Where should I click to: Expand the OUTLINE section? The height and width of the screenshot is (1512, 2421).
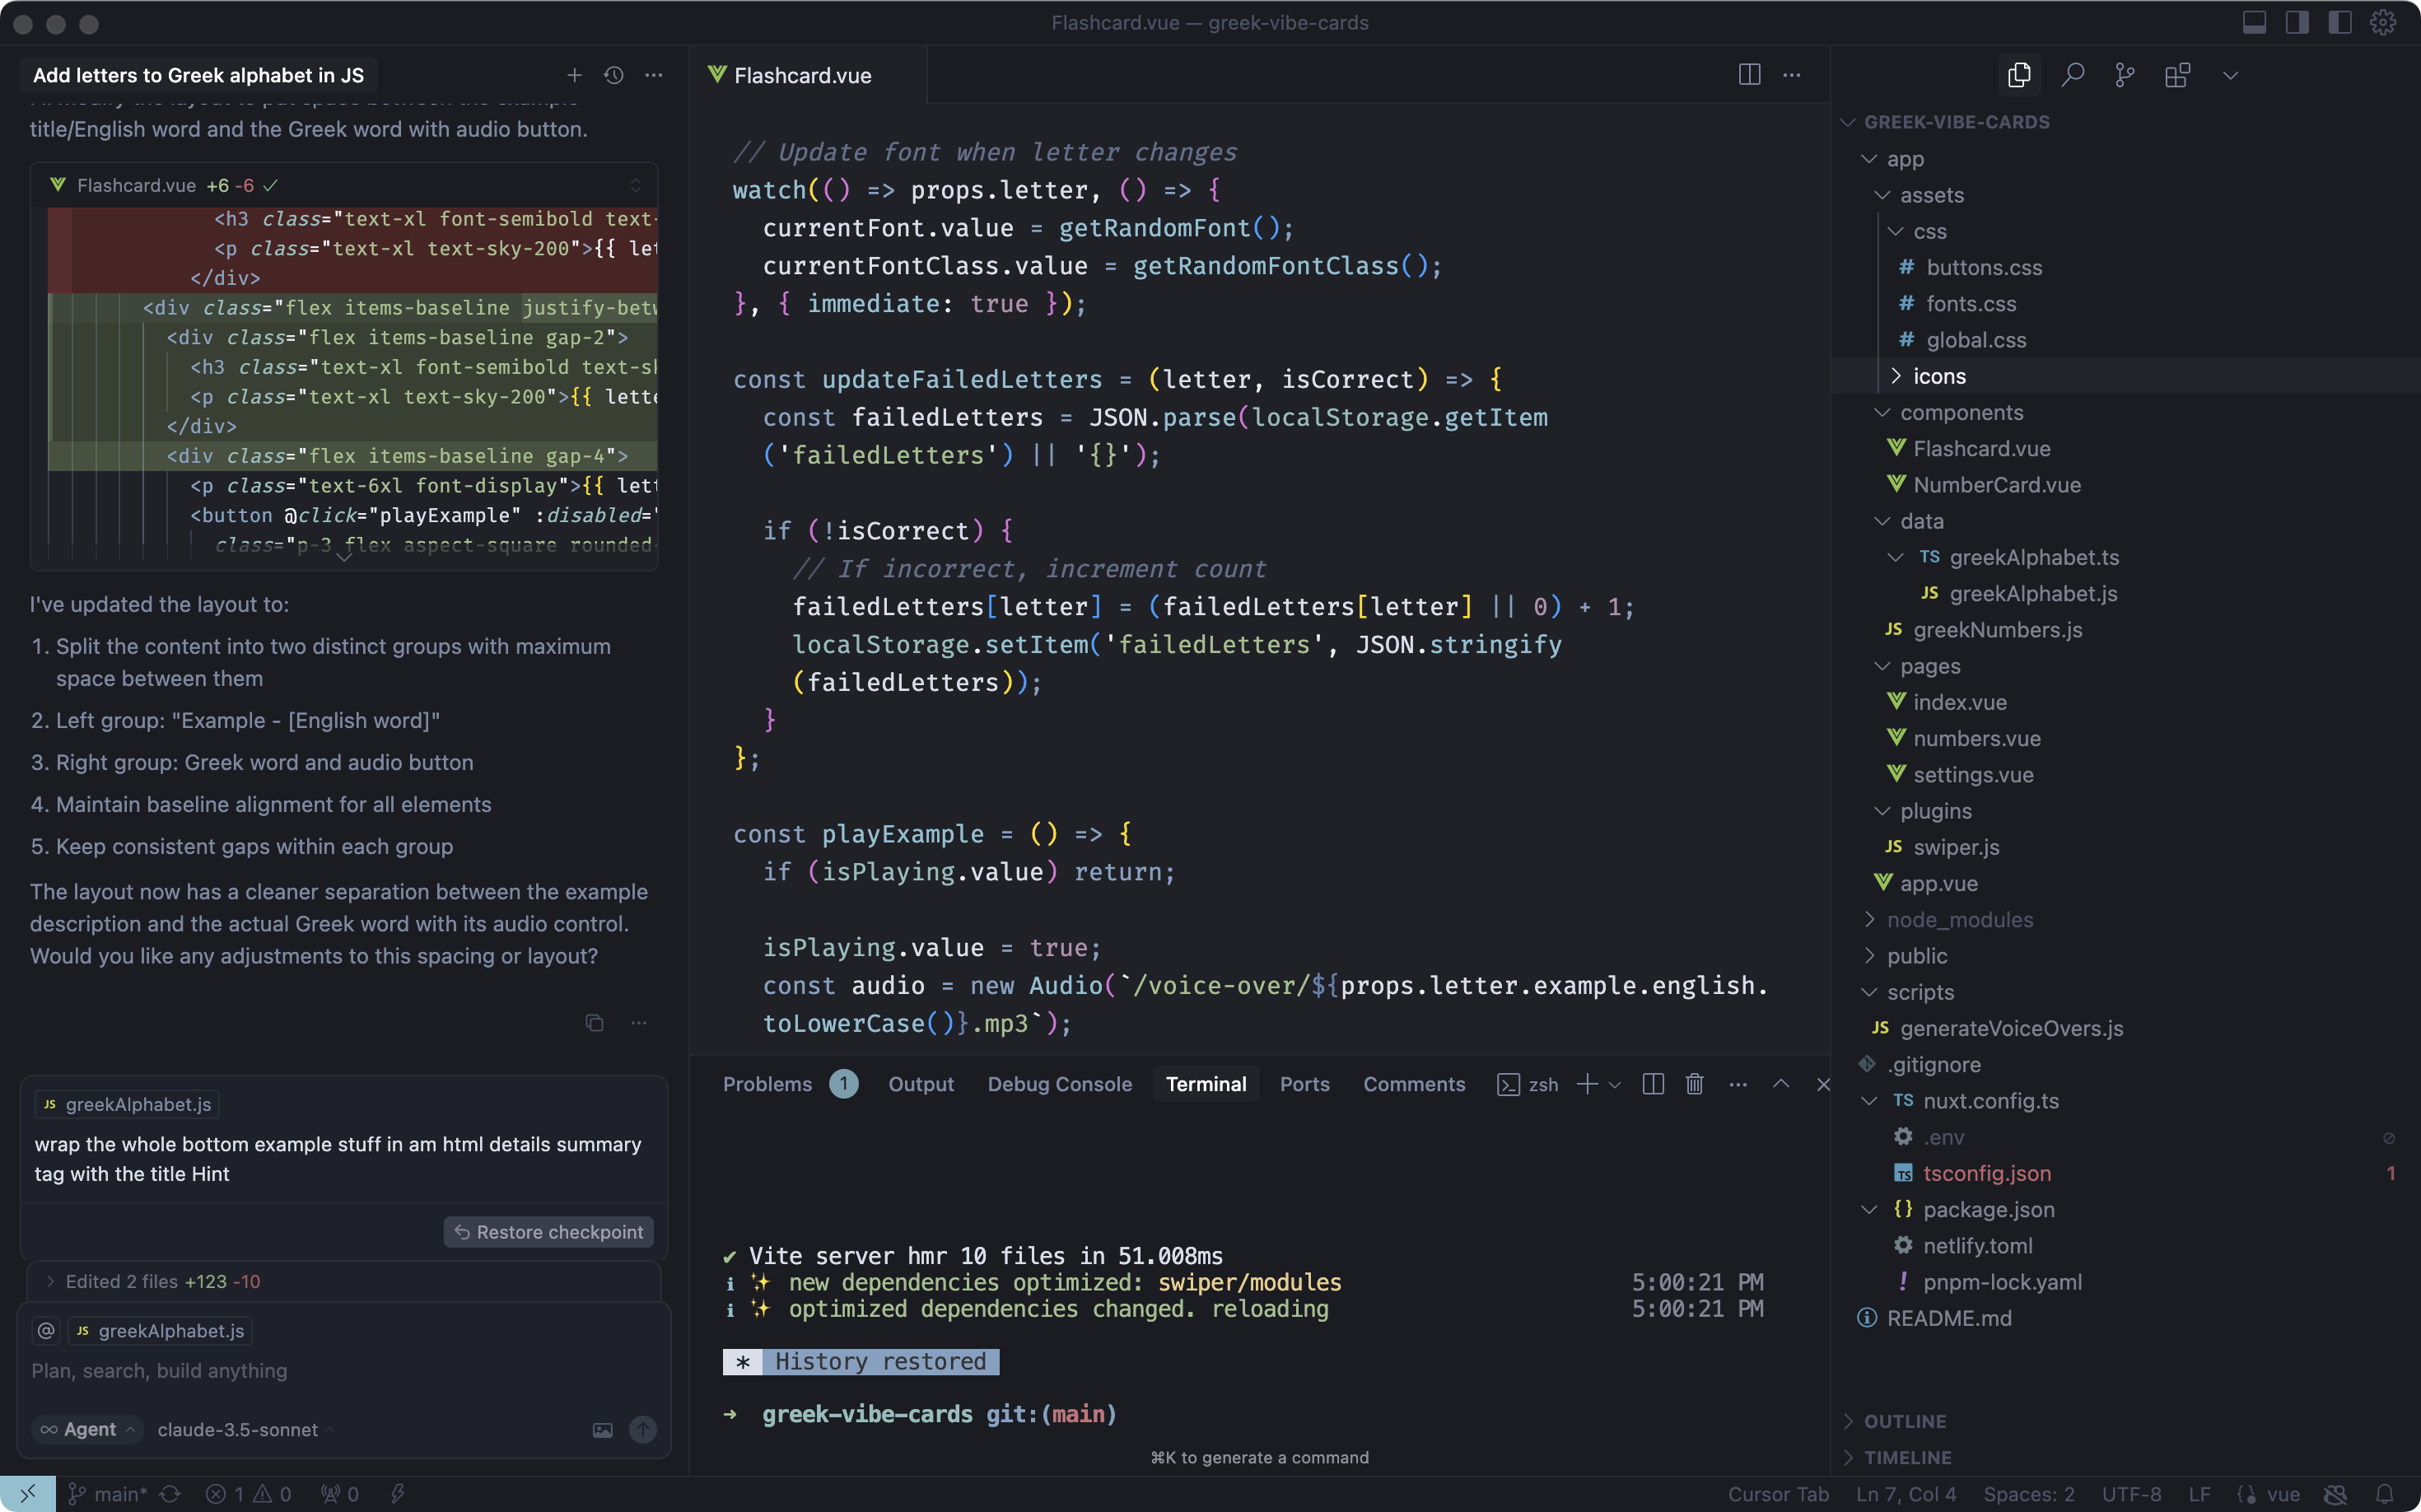tap(1904, 1421)
